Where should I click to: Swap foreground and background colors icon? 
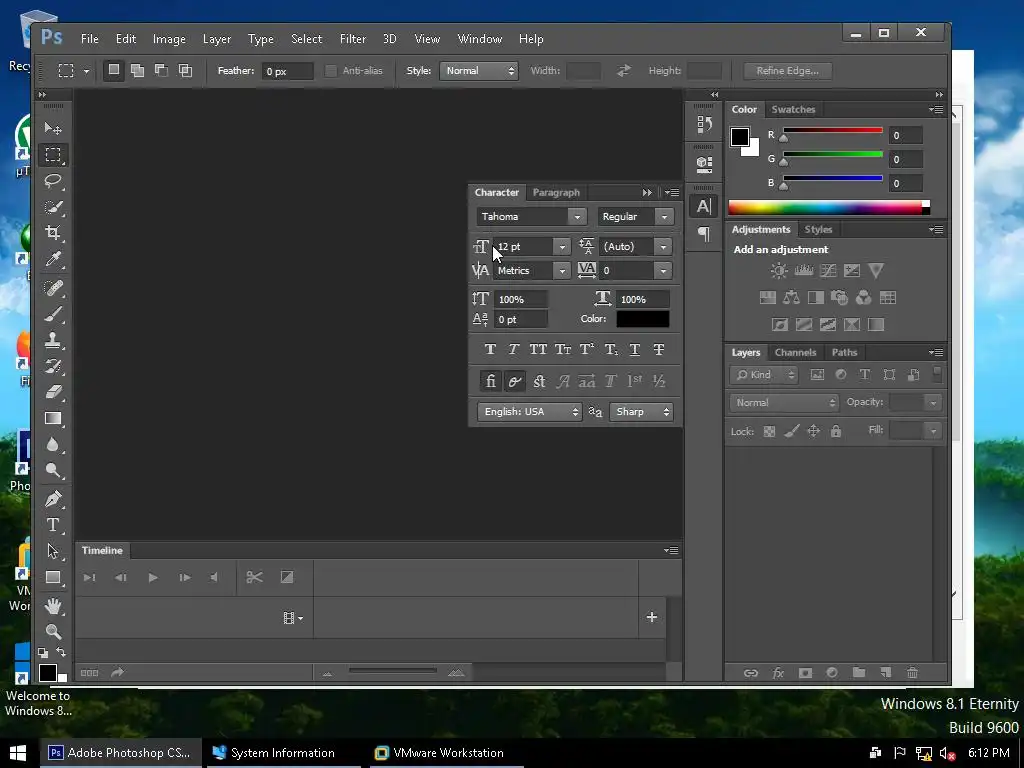[61, 652]
